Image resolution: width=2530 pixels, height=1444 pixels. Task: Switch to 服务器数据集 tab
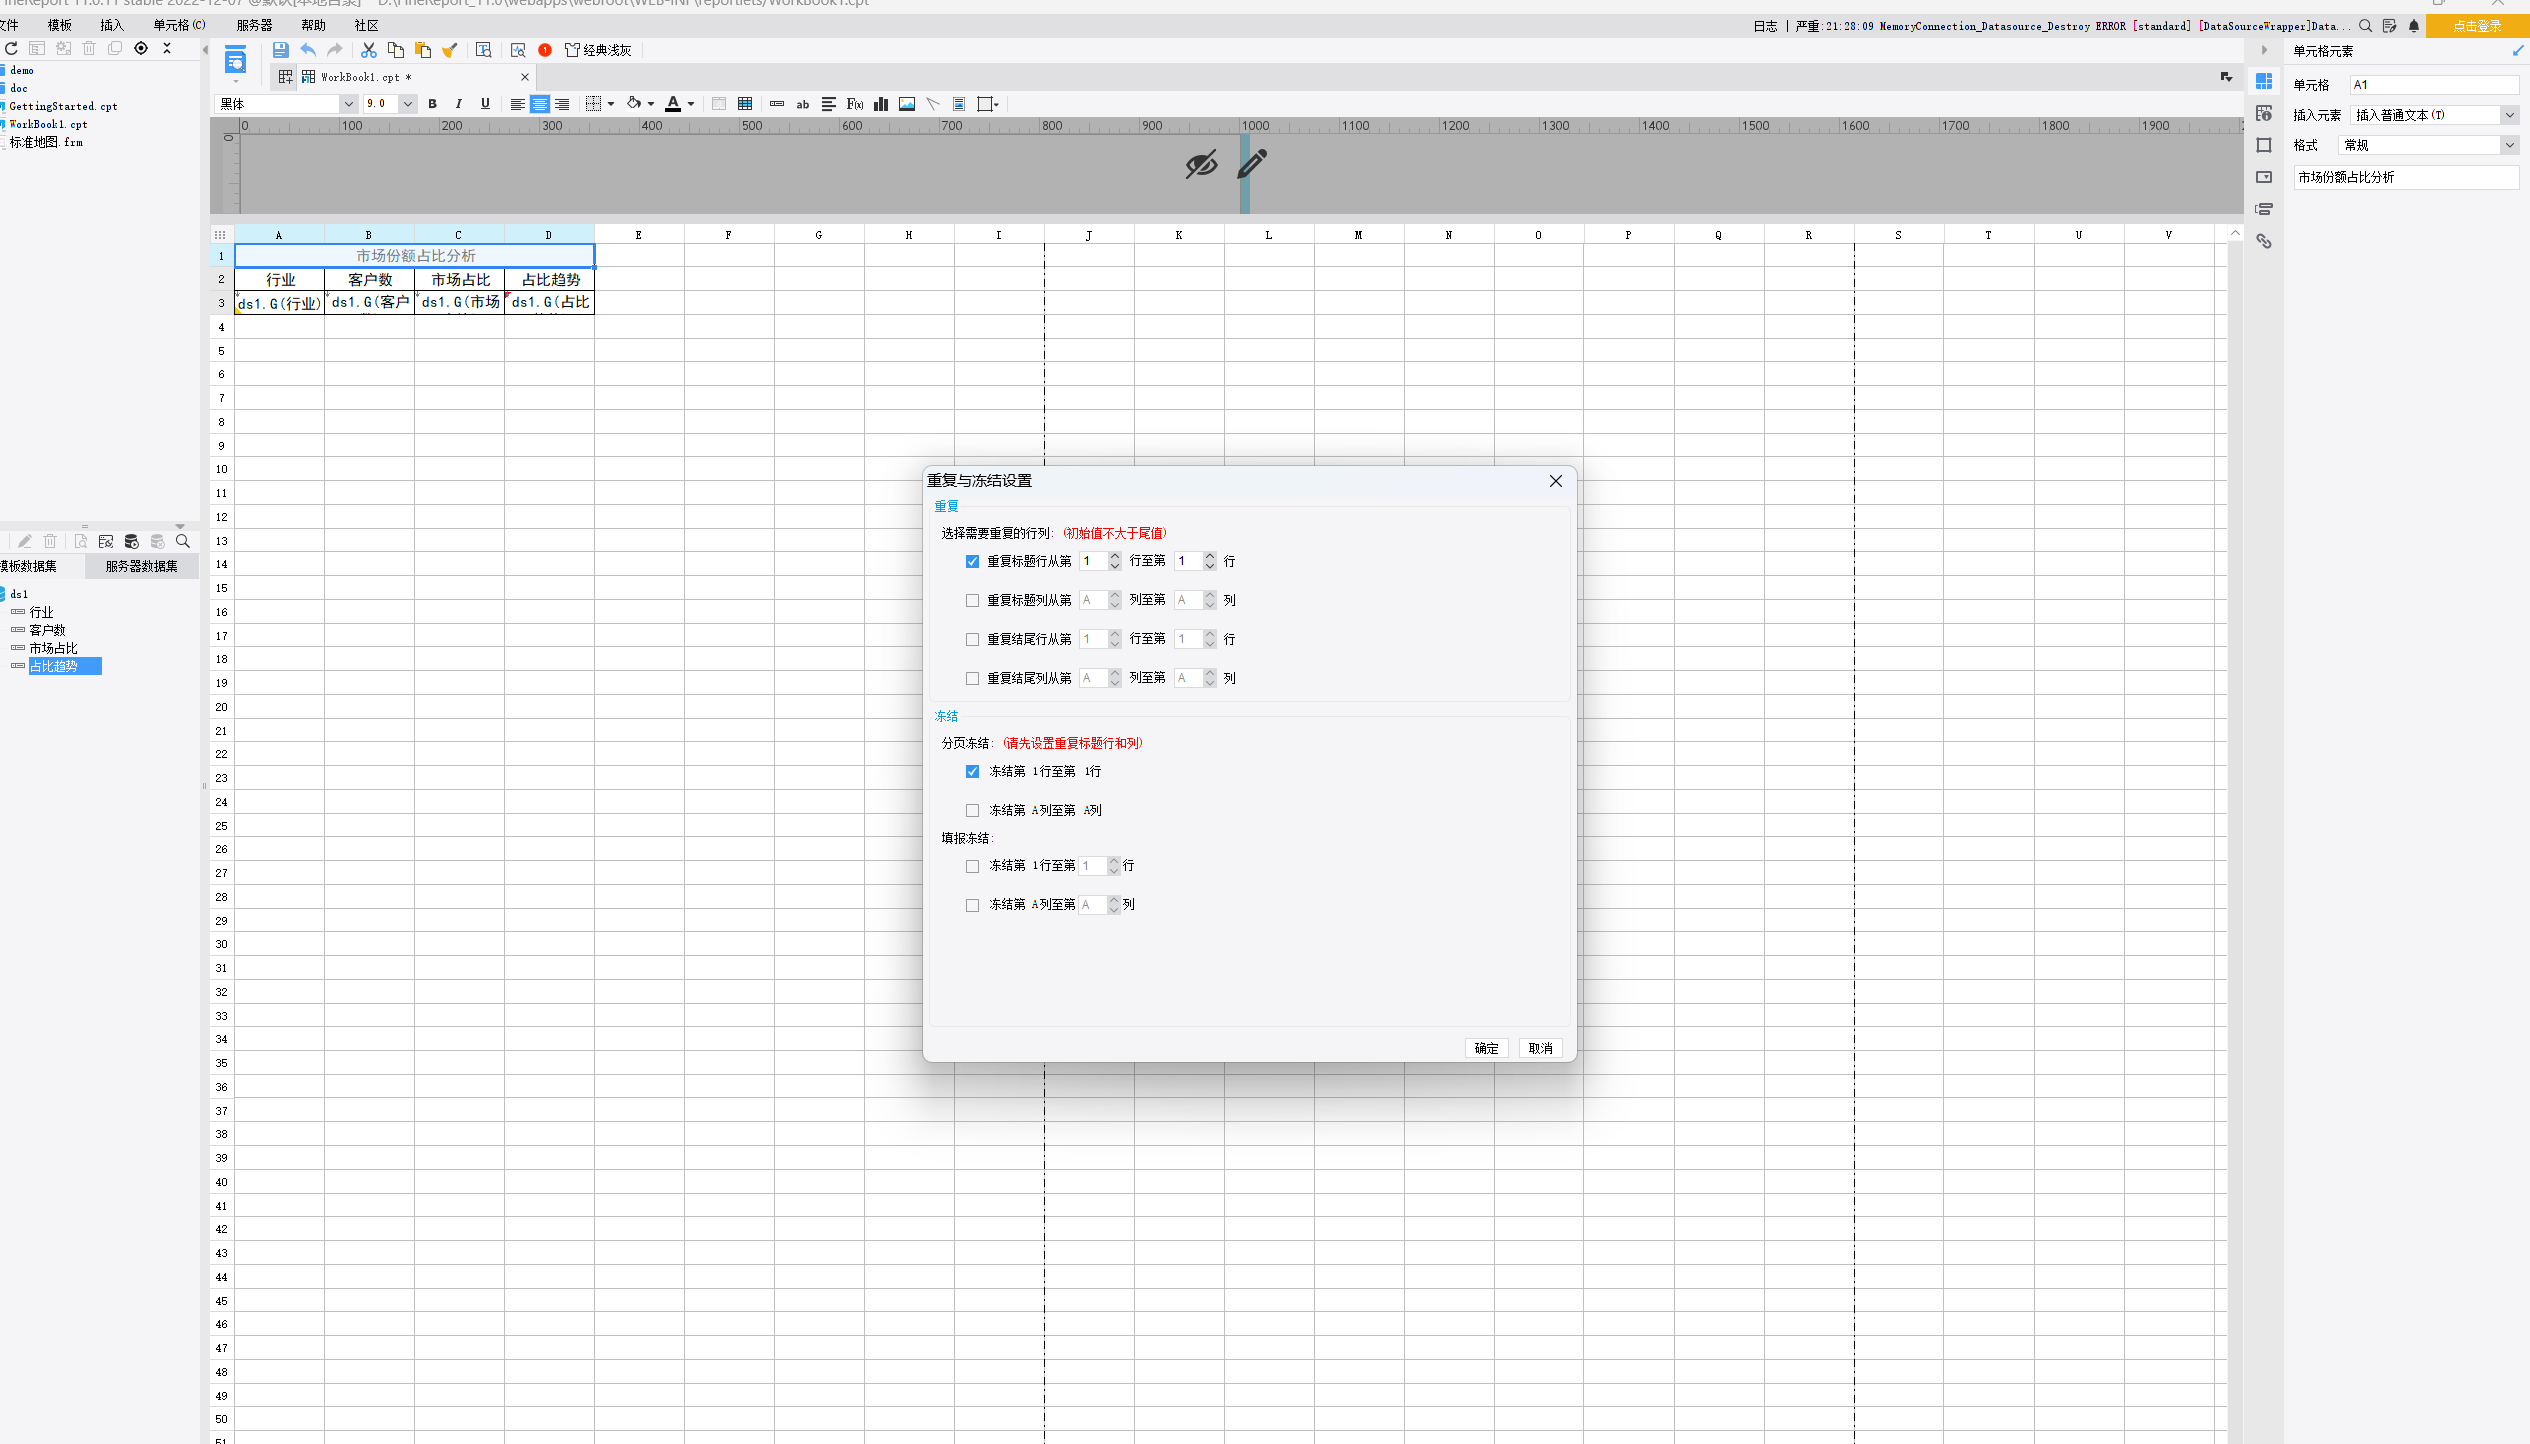tap(141, 566)
